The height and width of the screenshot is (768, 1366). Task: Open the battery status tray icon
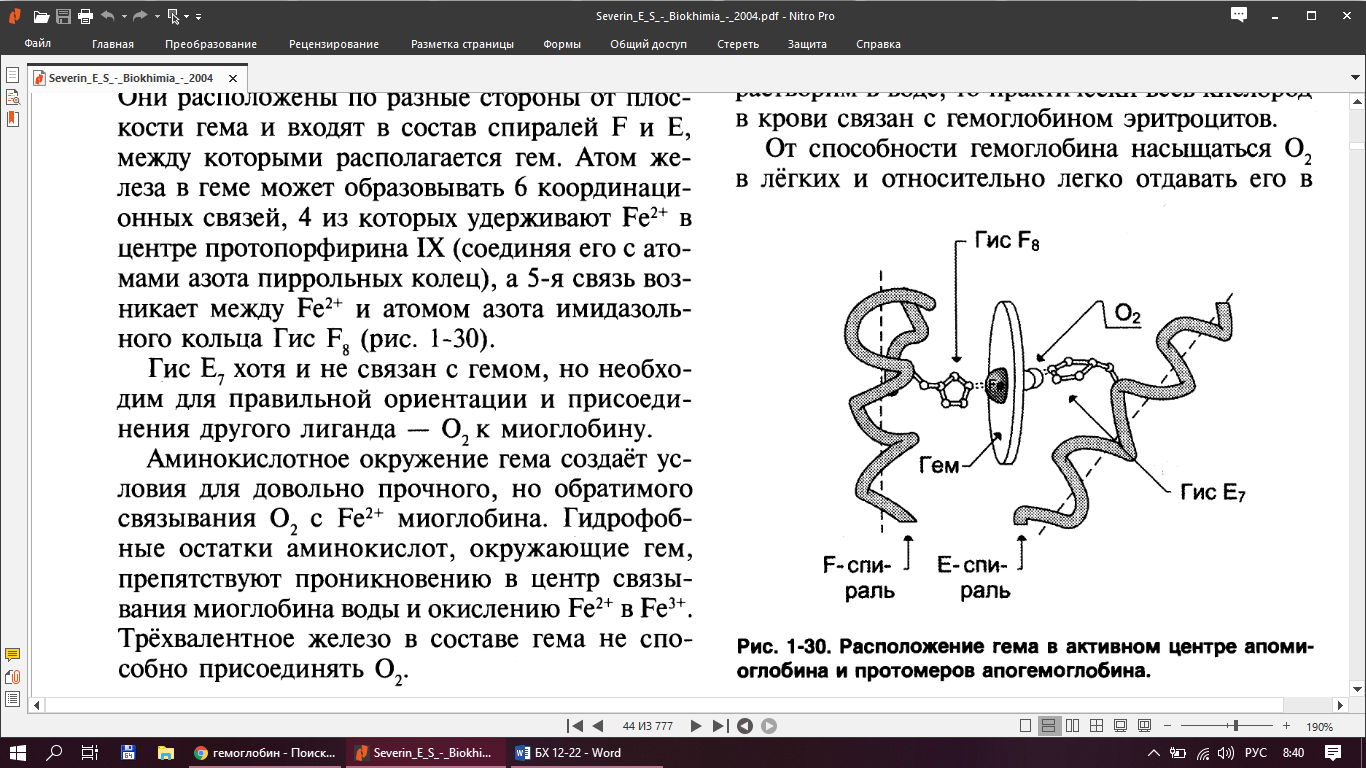(1176, 753)
